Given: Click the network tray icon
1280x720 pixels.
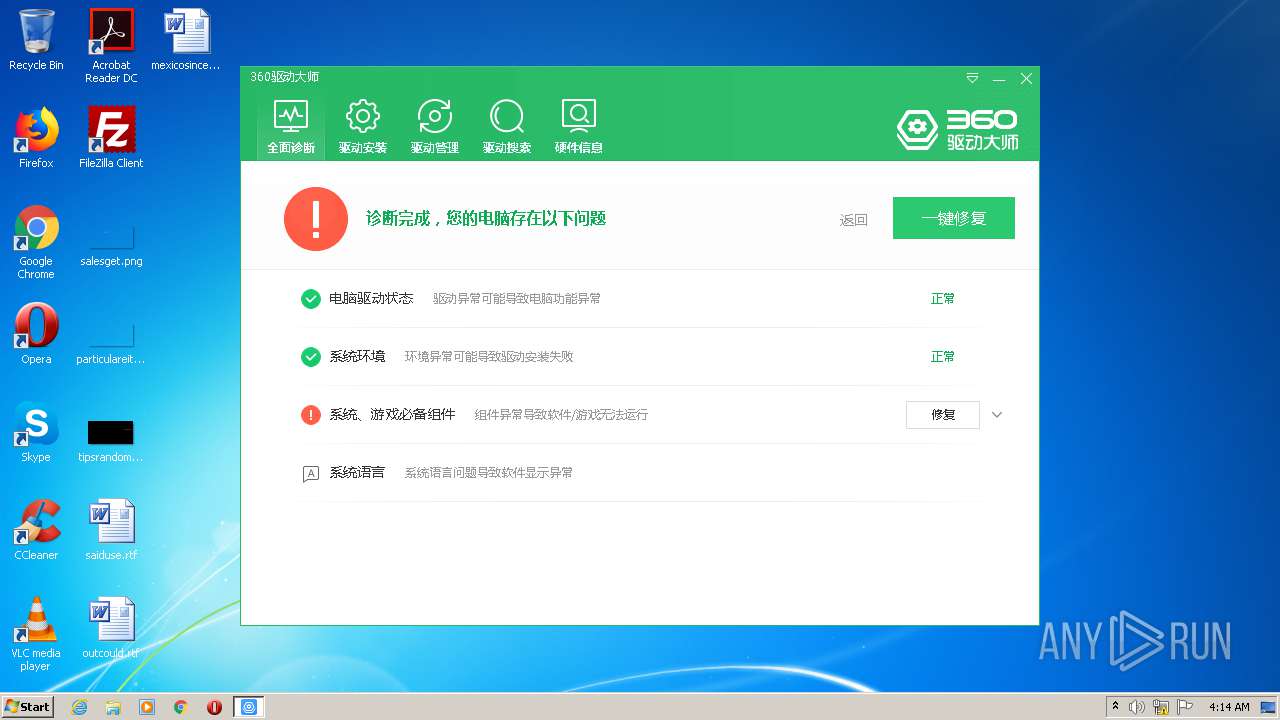Looking at the screenshot, I should click(x=1161, y=707).
